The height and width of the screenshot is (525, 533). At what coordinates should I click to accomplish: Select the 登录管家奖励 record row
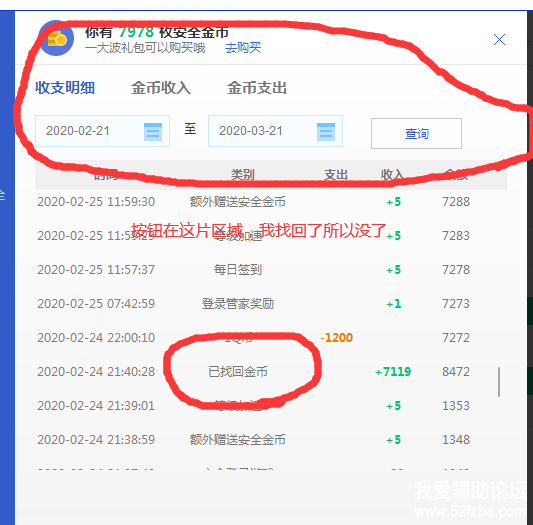click(253, 304)
